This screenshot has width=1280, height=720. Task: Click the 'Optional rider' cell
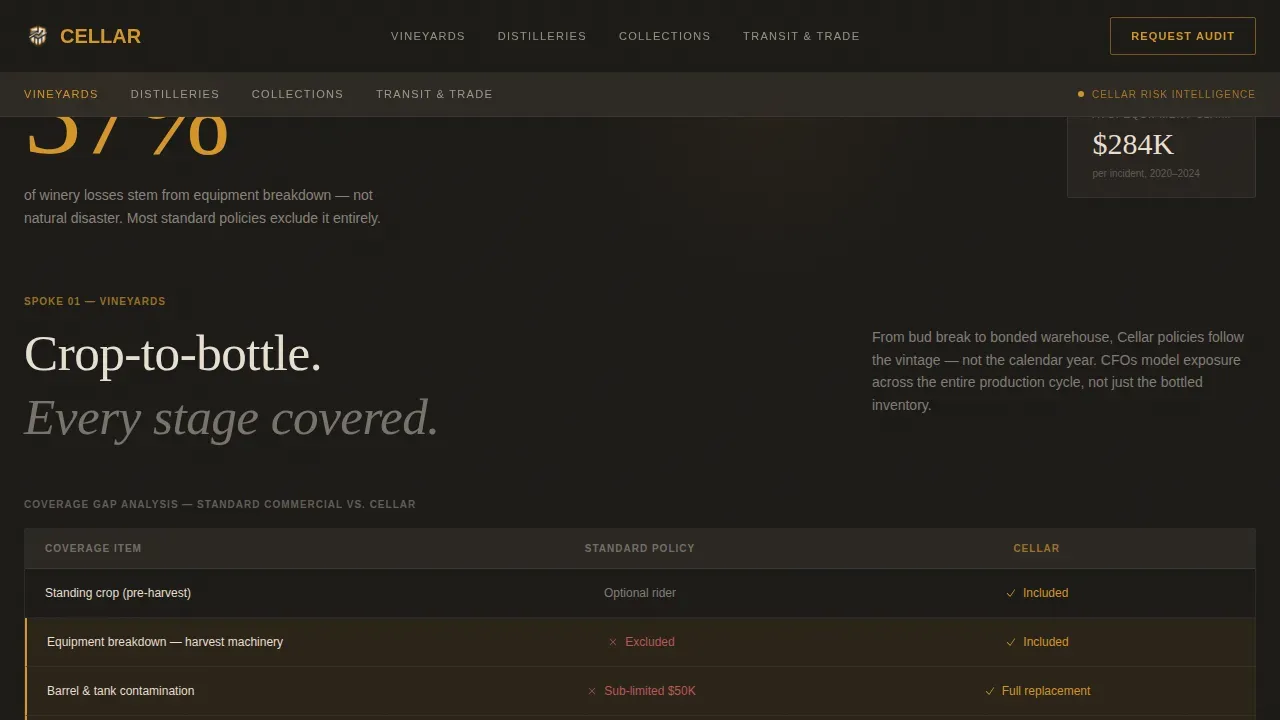[x=640, y=593]
